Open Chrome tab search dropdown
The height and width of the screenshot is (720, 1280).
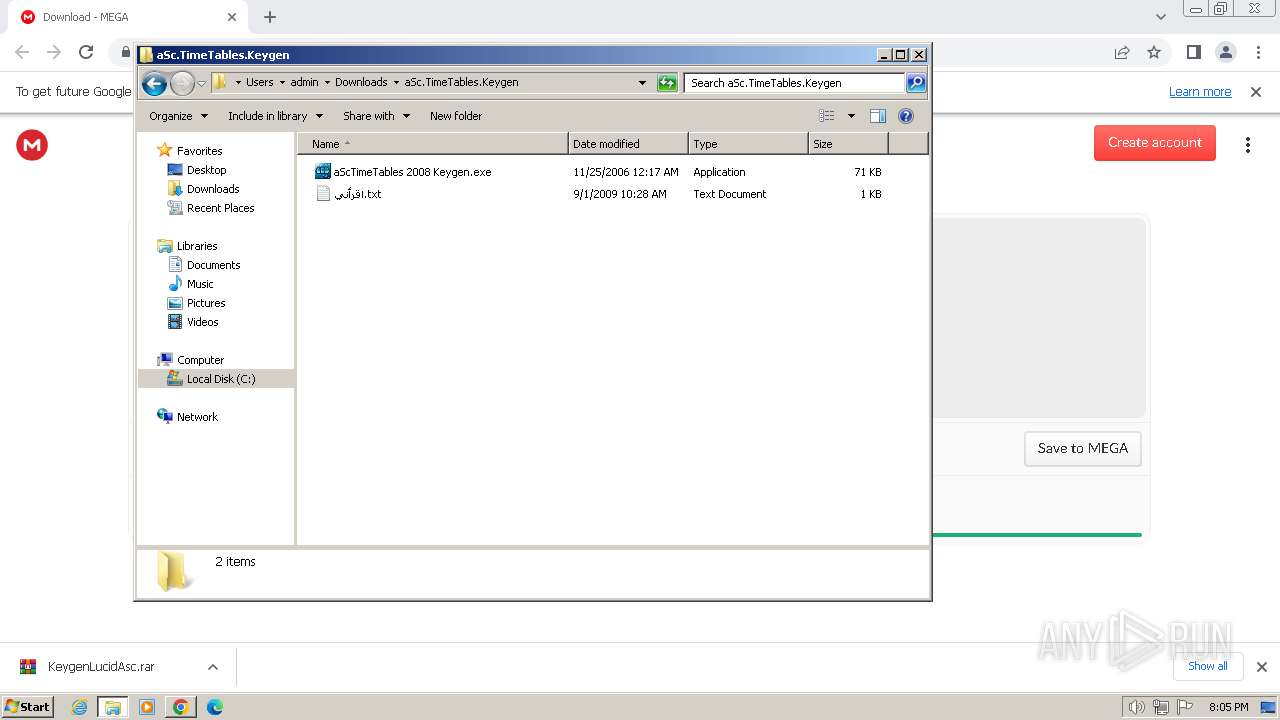1161,17
